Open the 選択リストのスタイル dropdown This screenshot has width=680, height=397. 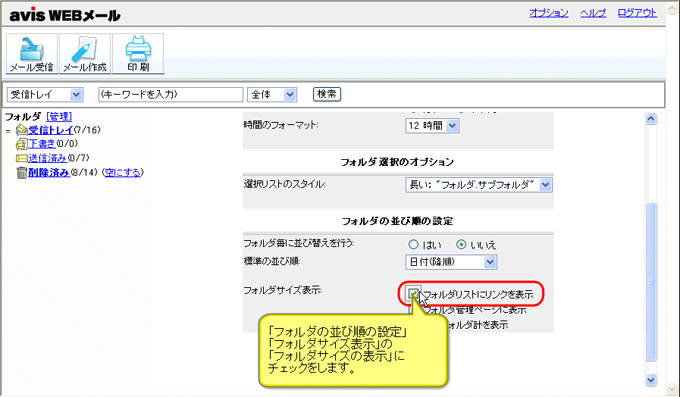pos(479,185)
